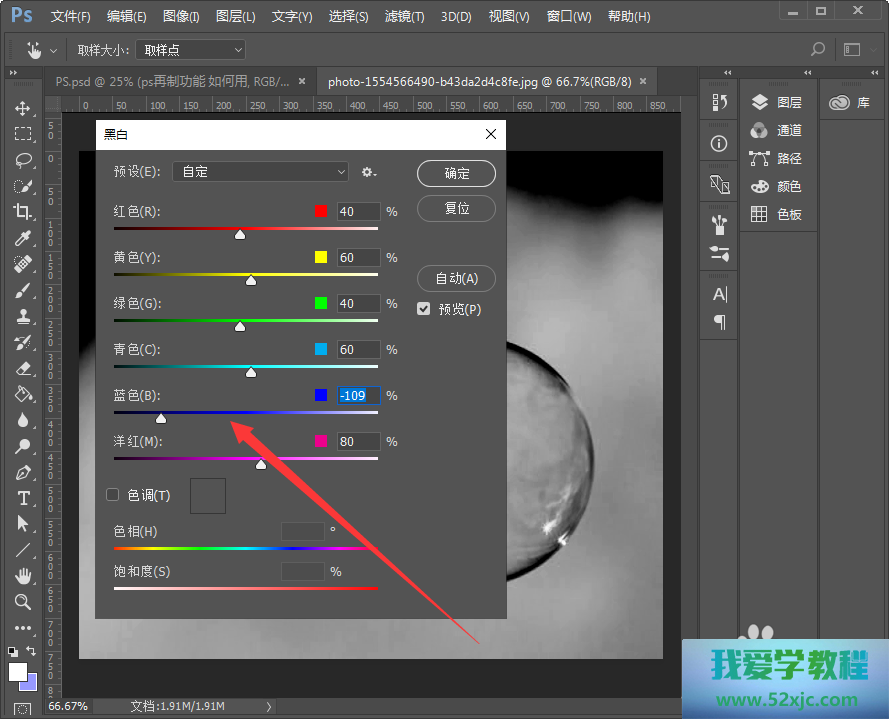889x719 pixels.
Task: Select the Crop tool
Action: tap(22, 212)
